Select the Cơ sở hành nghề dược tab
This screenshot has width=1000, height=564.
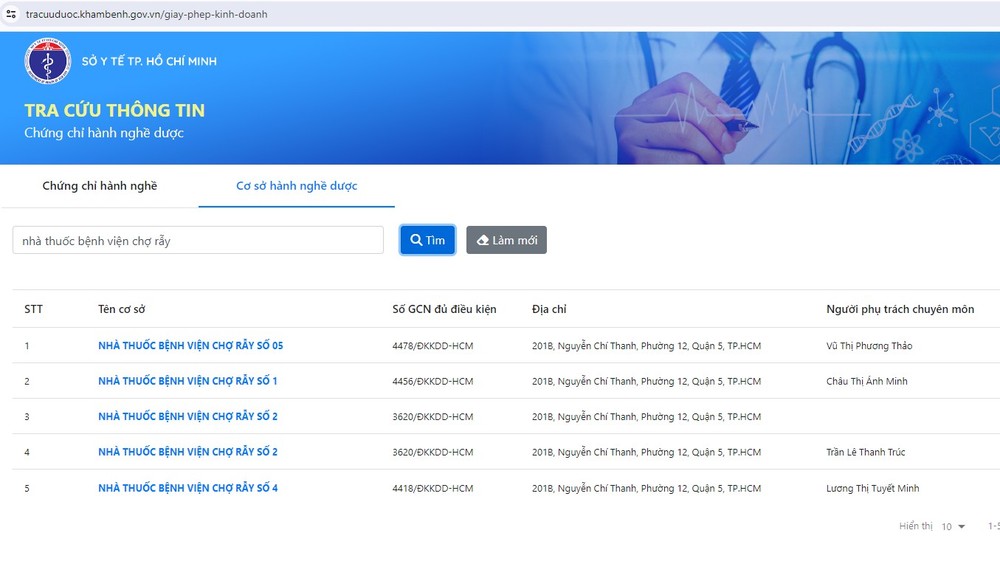pos(296,186)
